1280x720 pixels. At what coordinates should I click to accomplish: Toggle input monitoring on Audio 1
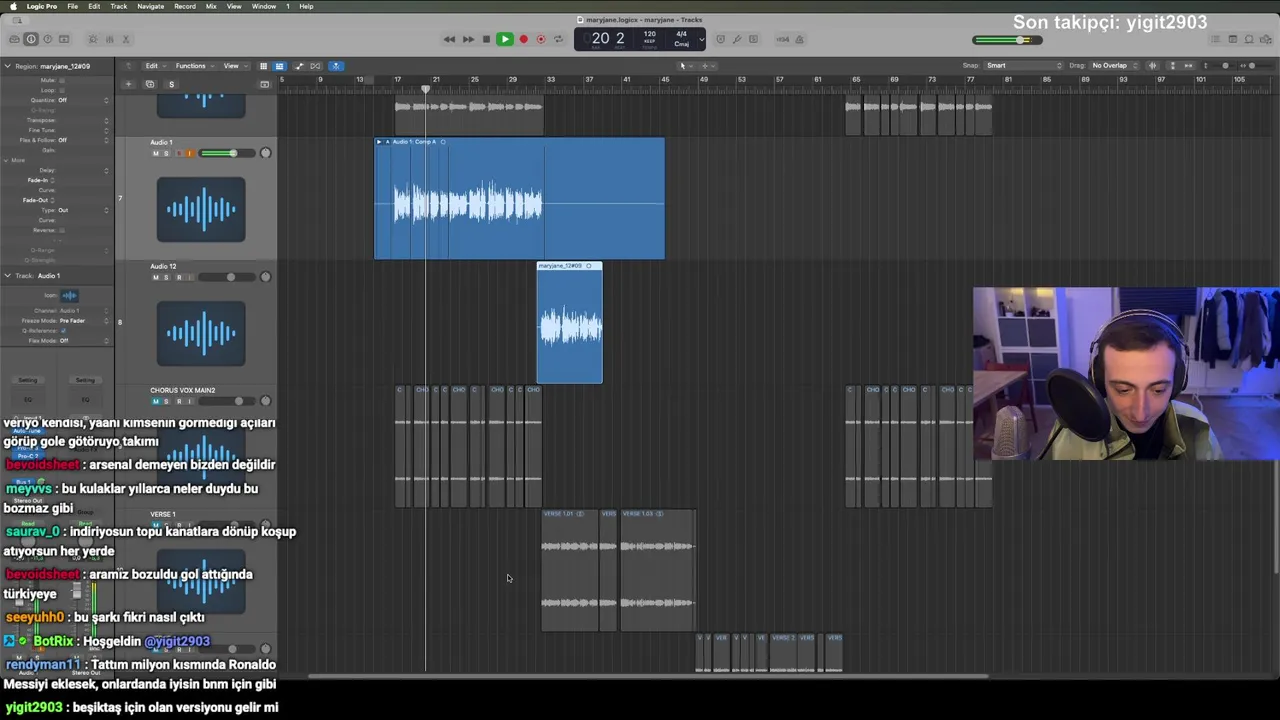(x=190, y=153)
